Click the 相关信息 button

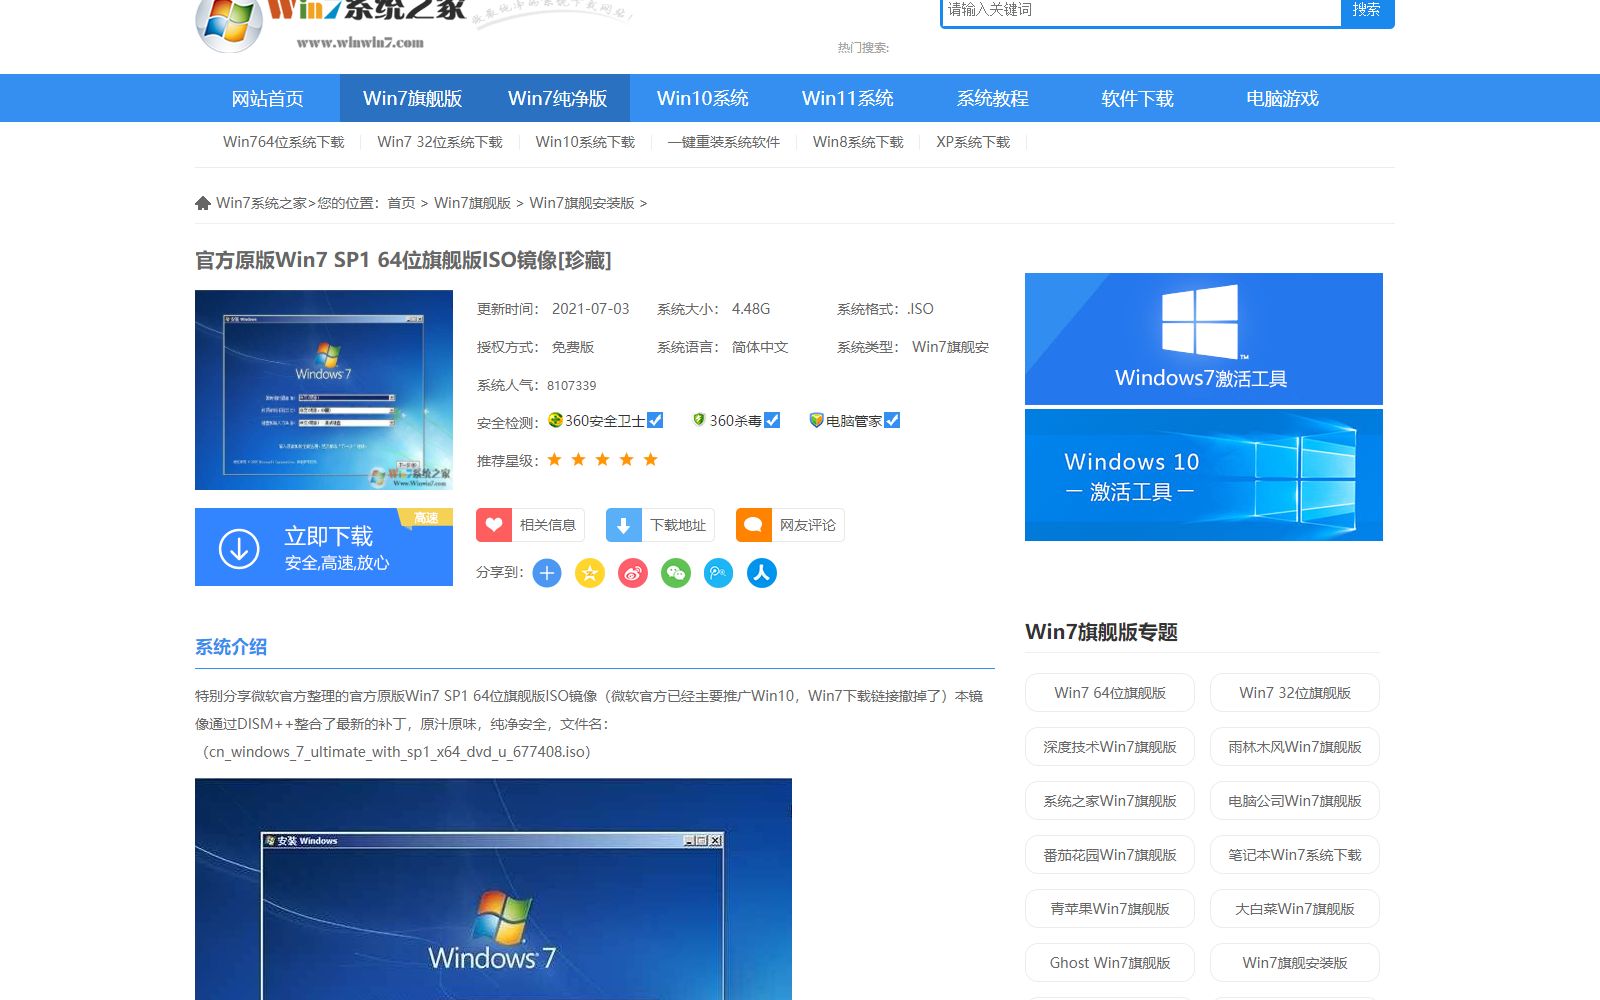(530, 525)
